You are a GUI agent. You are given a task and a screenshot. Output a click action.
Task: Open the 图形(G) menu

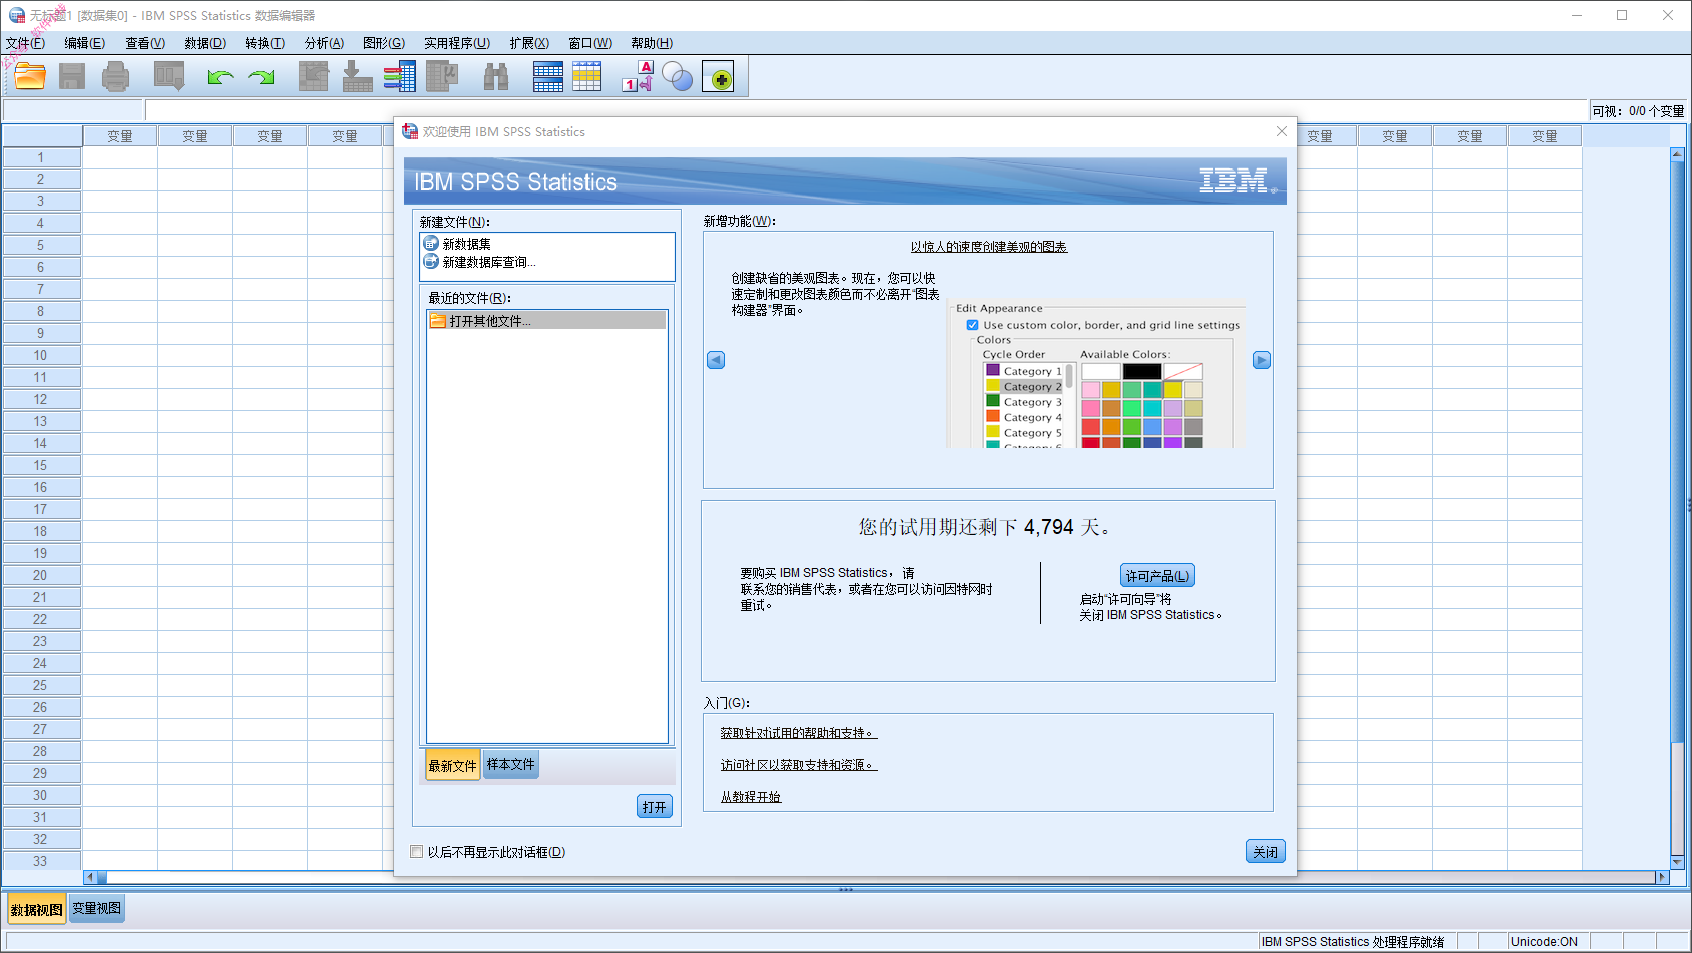tap(384, 43)
